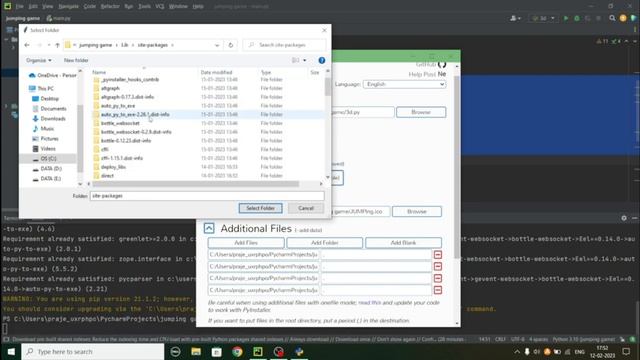Screen dimensions: 640x360
Task: Go up one folder level
Action: pyautogui.click(x=58, y=45)
